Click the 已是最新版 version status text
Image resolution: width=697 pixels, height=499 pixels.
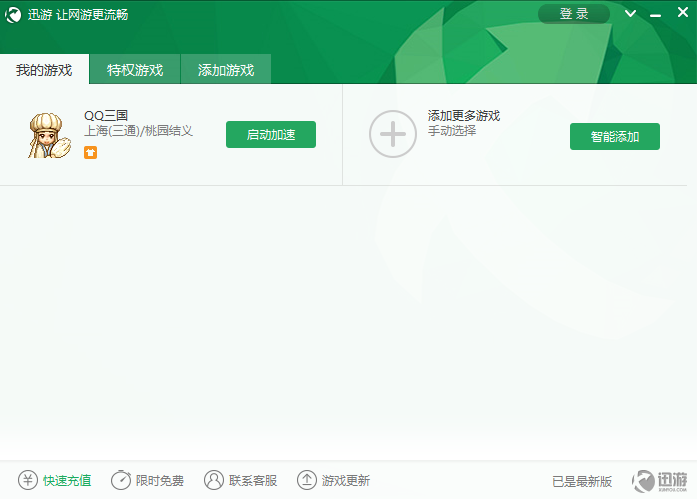tap(582, 481)
